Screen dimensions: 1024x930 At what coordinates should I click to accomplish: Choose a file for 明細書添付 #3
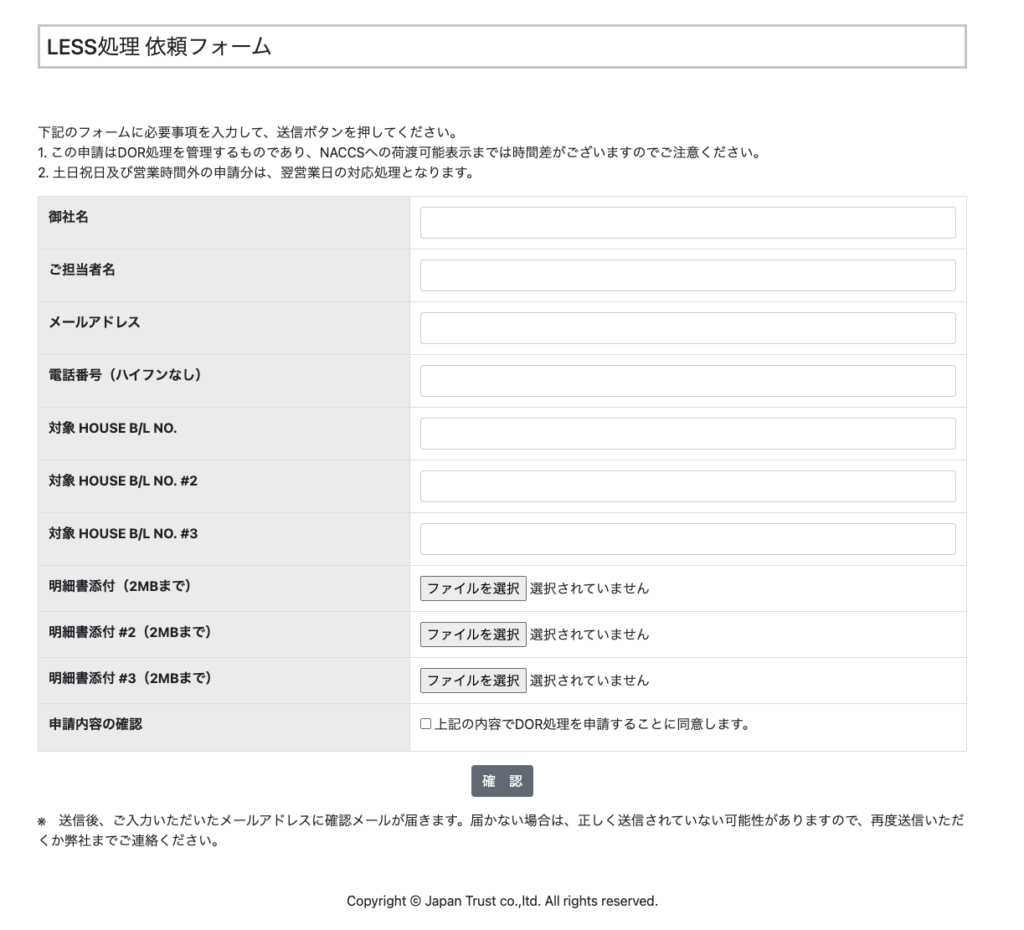pos(473,680)
